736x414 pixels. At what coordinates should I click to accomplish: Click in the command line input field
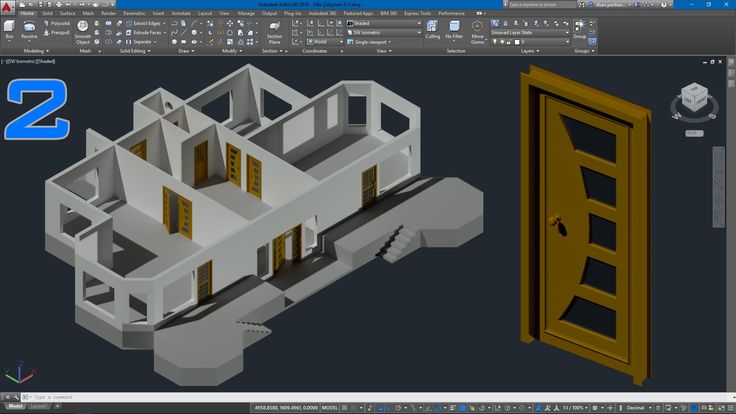[x=376, y=397]
